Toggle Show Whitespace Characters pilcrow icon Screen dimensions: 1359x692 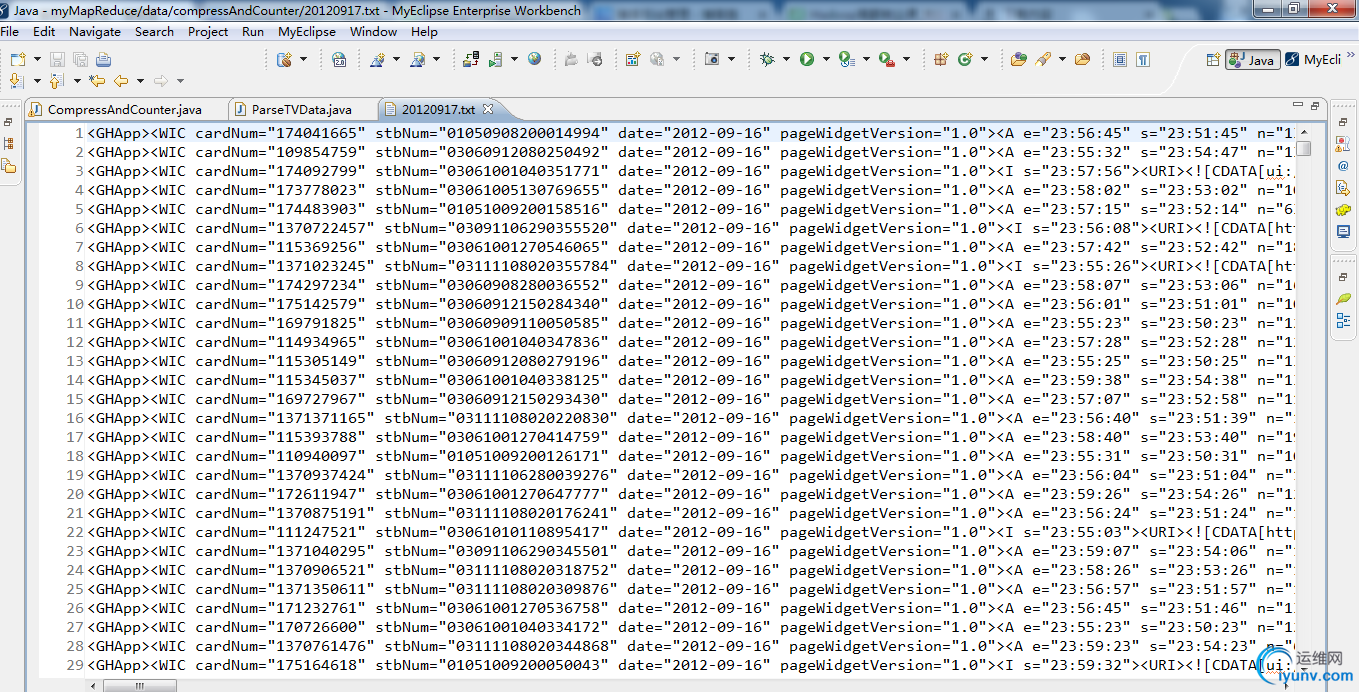(x=1142, y=60)
